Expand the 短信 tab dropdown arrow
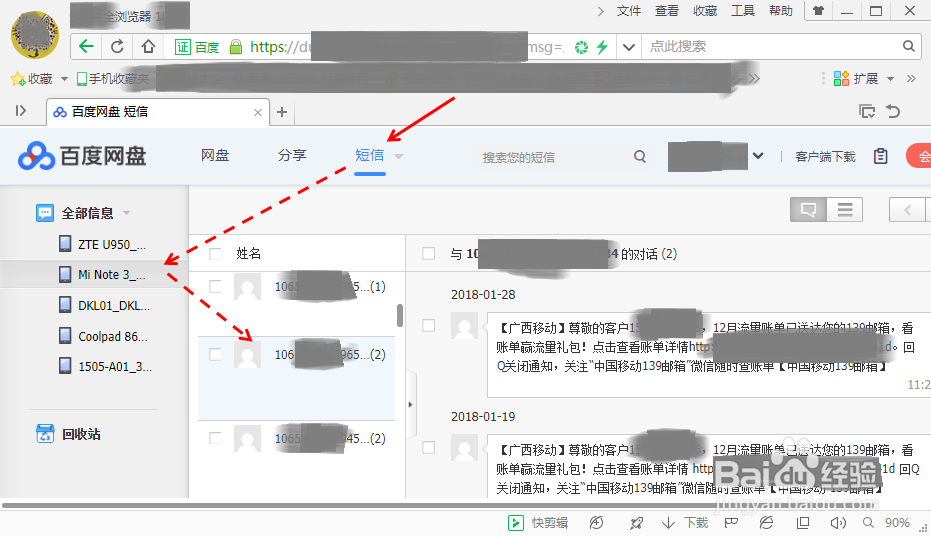The height and width of the screenshot is (536, 931). tap(398, 157)
